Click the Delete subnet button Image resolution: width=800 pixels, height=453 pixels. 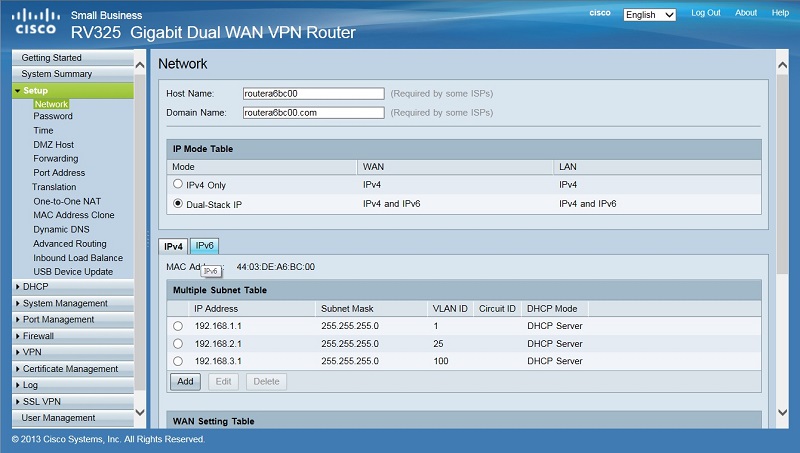(266, 382)
